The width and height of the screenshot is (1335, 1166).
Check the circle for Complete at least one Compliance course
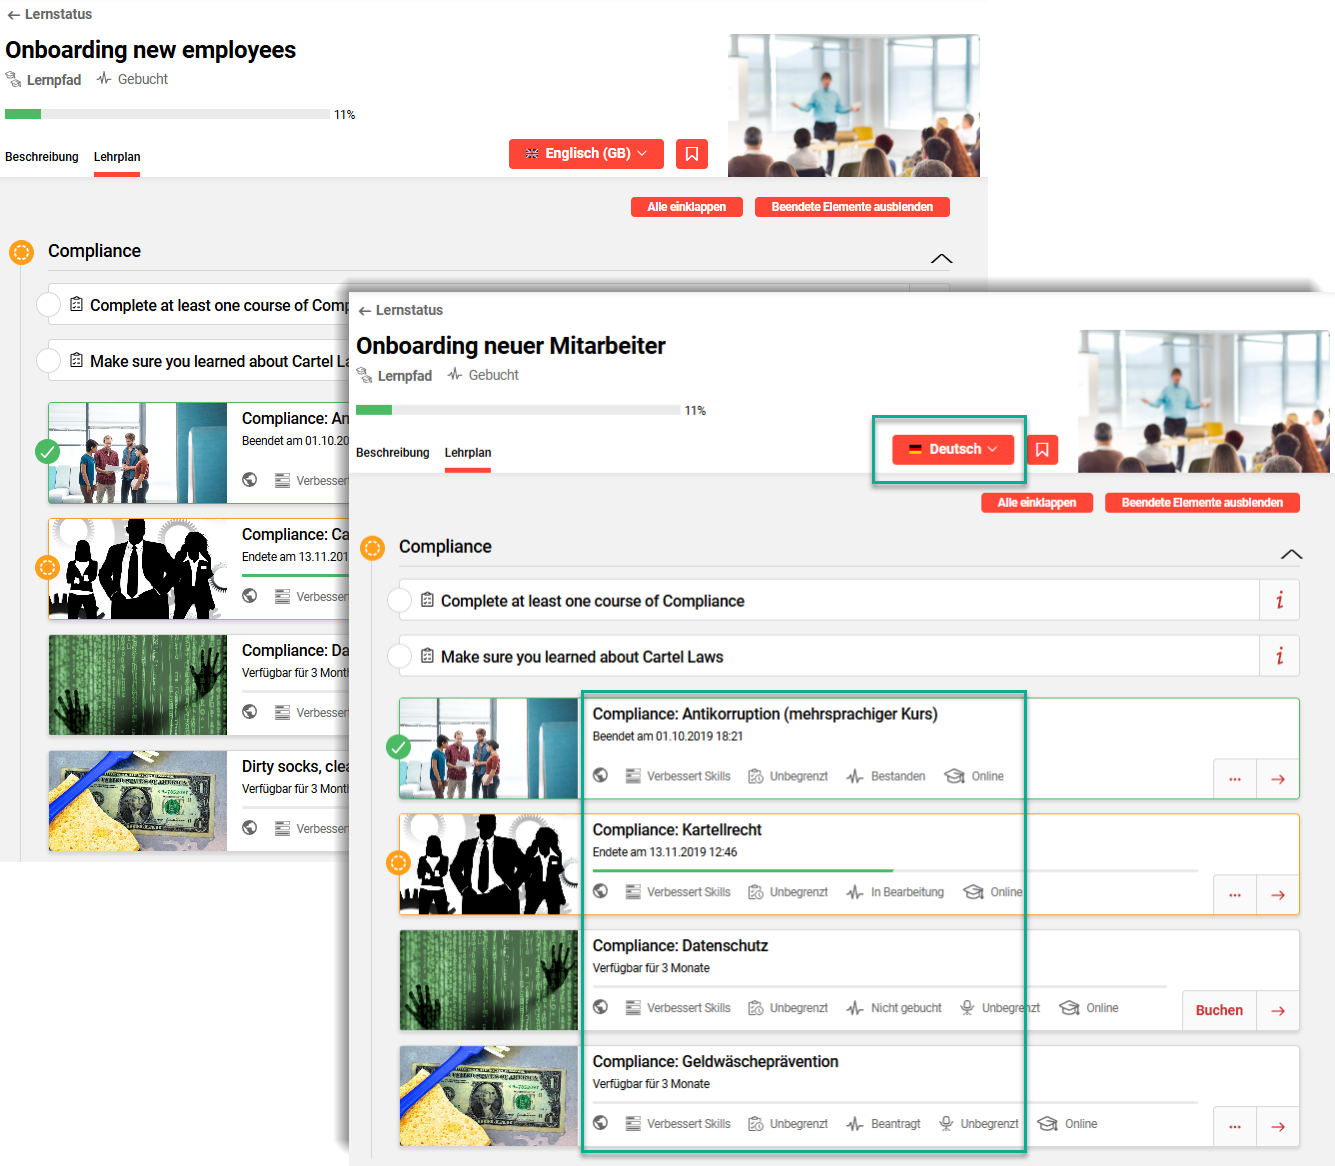[399, 600]
